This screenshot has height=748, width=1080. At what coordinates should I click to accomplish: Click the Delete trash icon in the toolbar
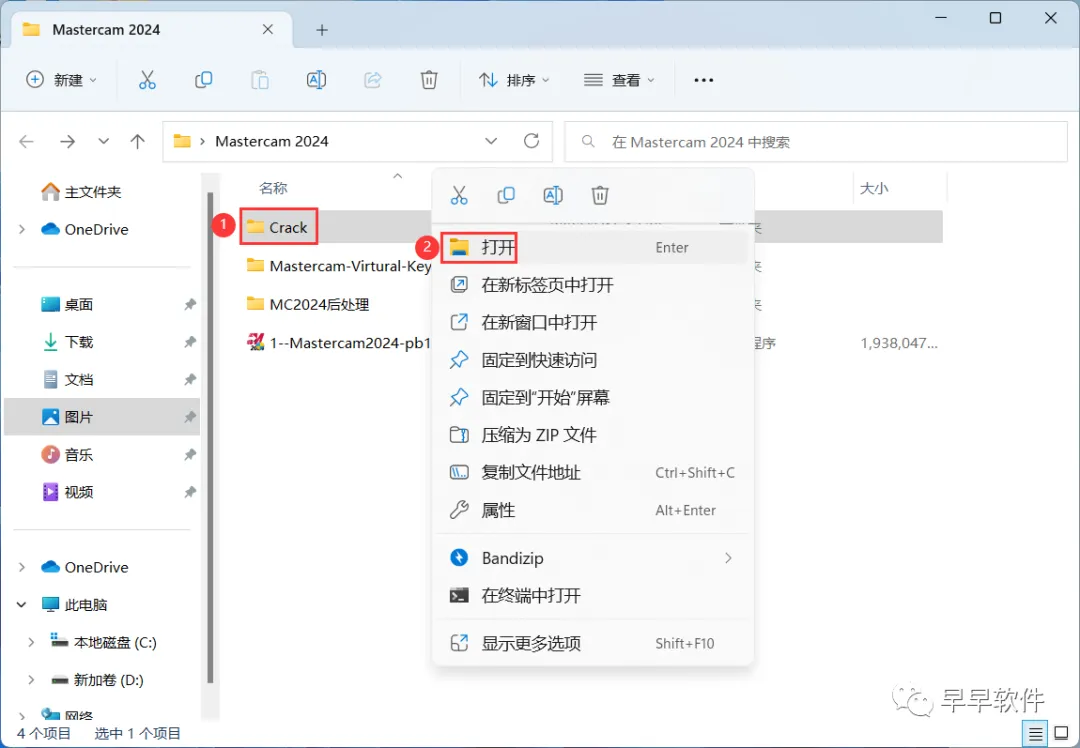point(429,80)
